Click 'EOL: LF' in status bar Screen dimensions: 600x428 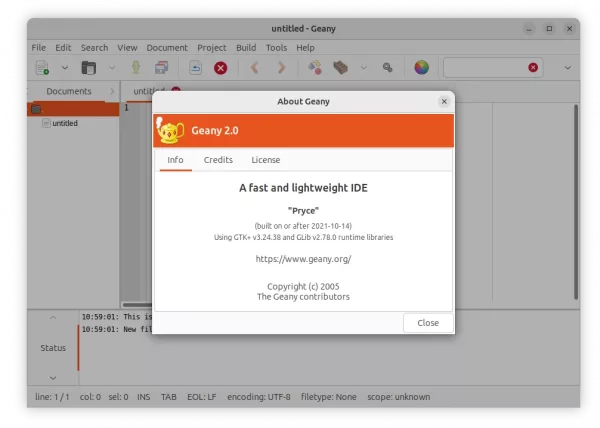click(202, 397)
